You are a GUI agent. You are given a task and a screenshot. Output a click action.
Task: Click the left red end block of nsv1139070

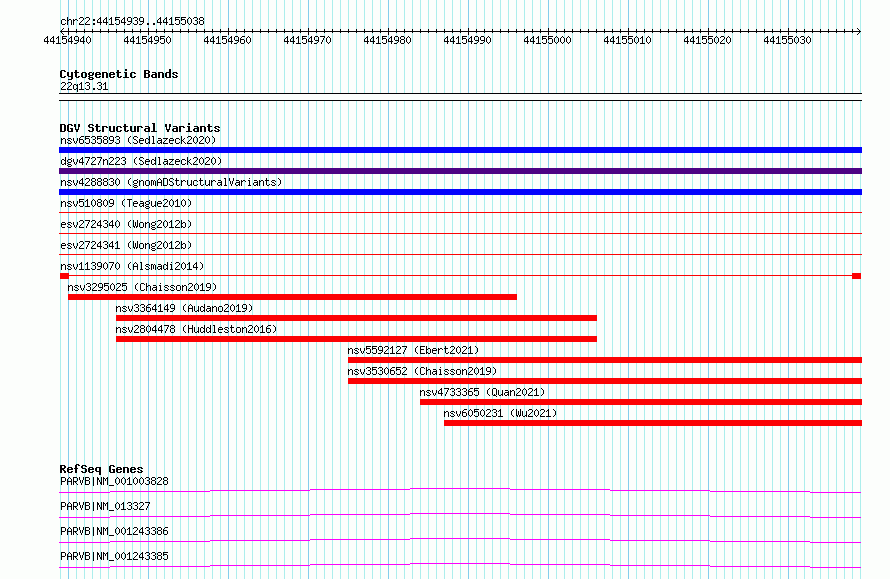tap(64, 276)
